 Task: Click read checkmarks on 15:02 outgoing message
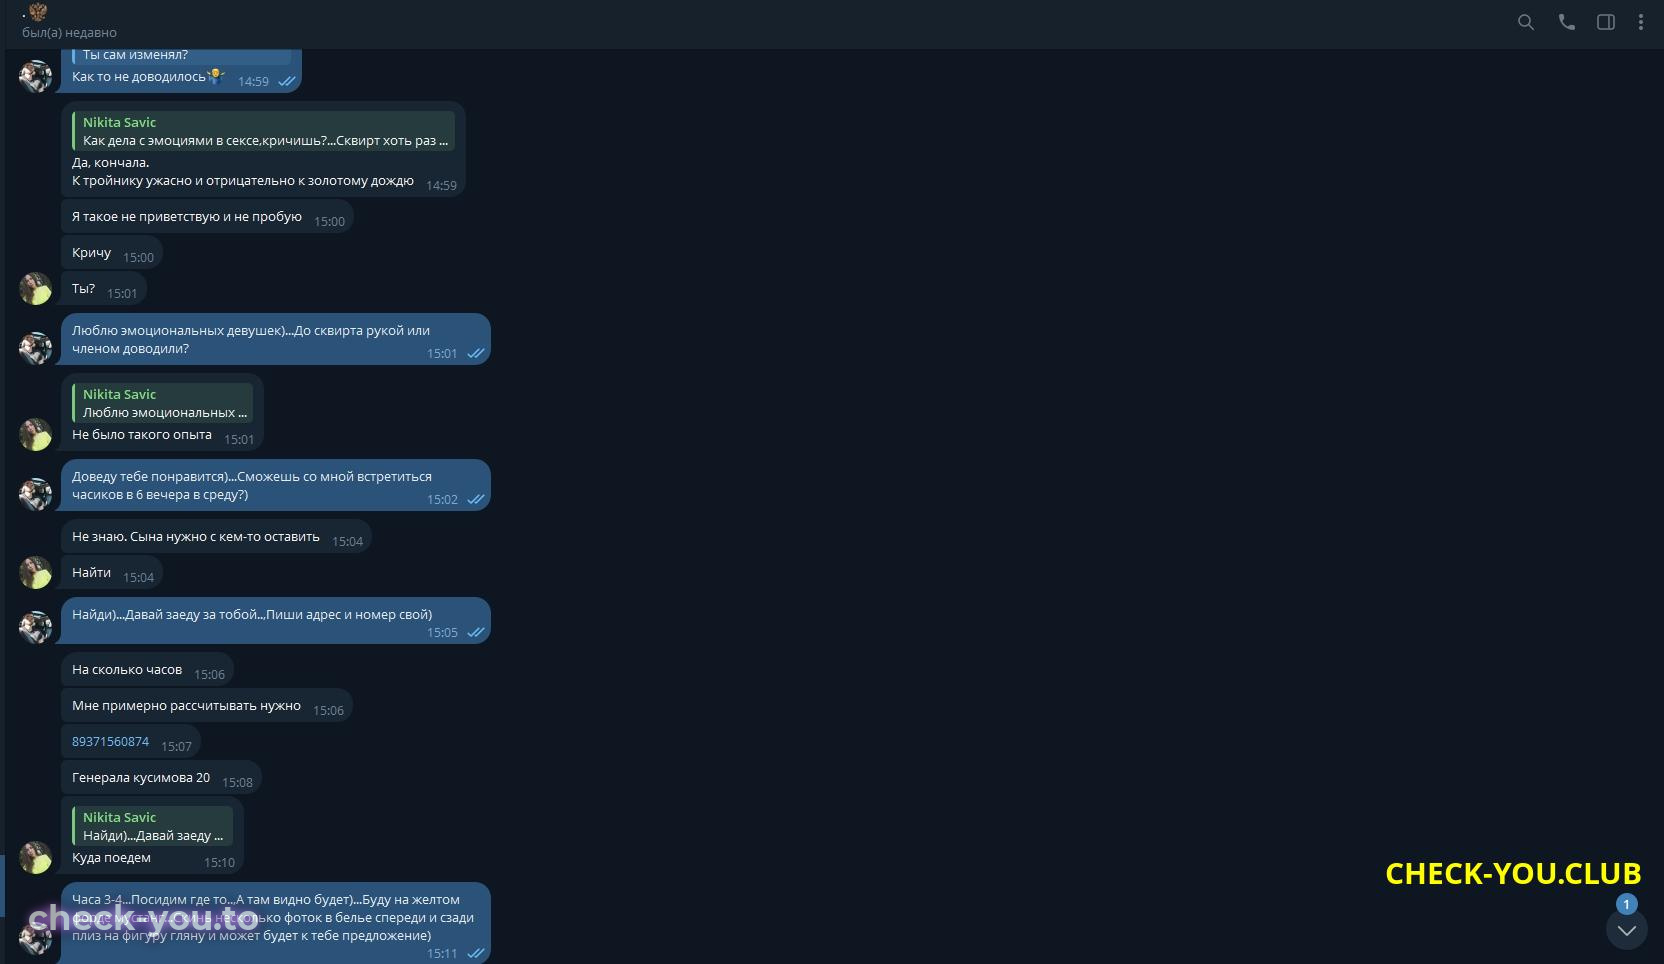tap(476, 500)
